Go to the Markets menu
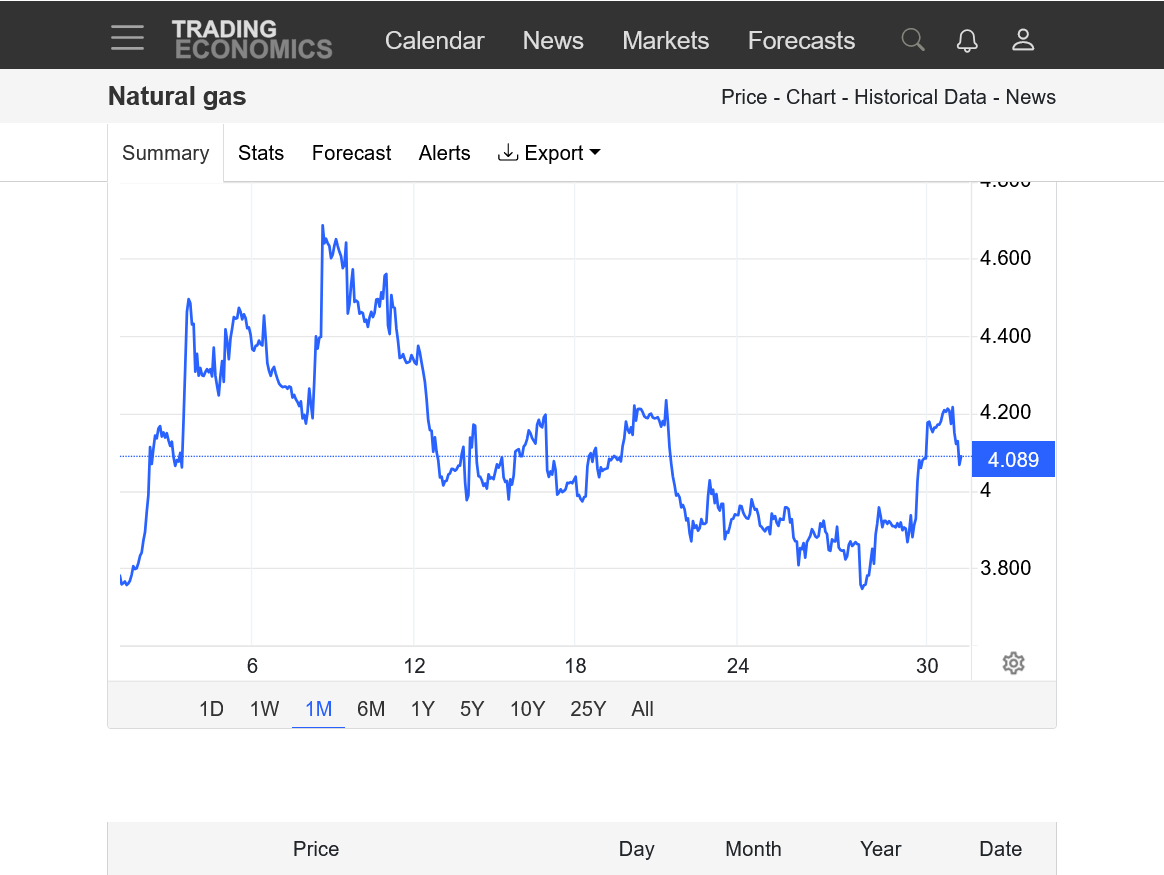This screenshot has width=1164, height=875. (665, 41)
